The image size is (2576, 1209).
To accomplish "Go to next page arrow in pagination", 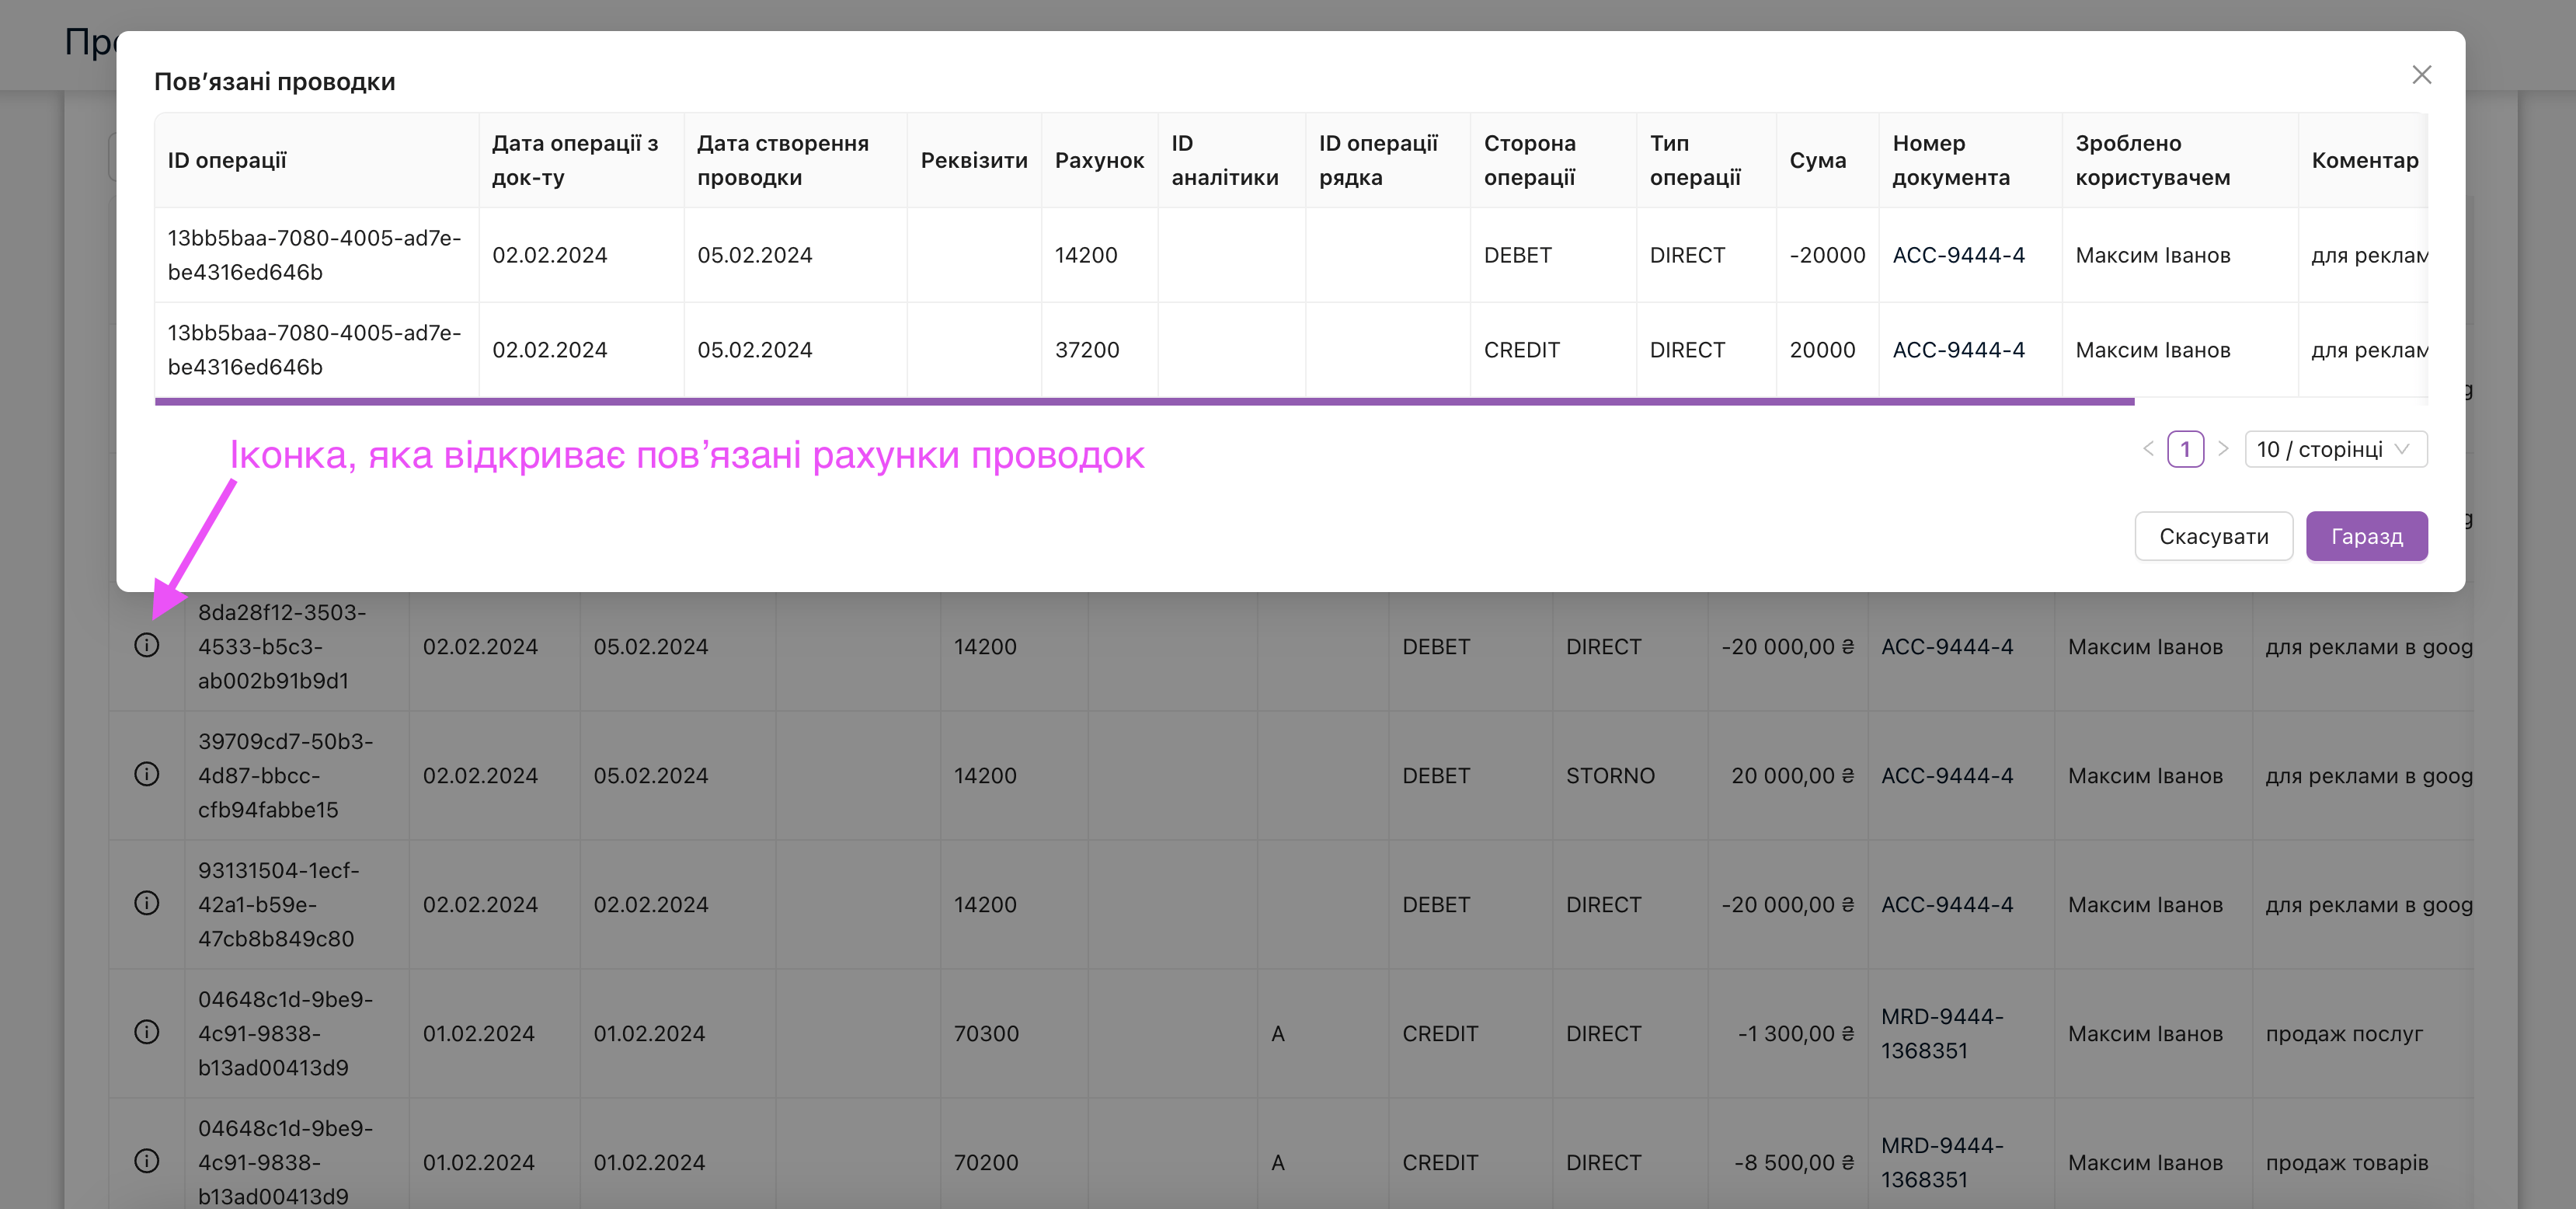I will point(2223,449).
